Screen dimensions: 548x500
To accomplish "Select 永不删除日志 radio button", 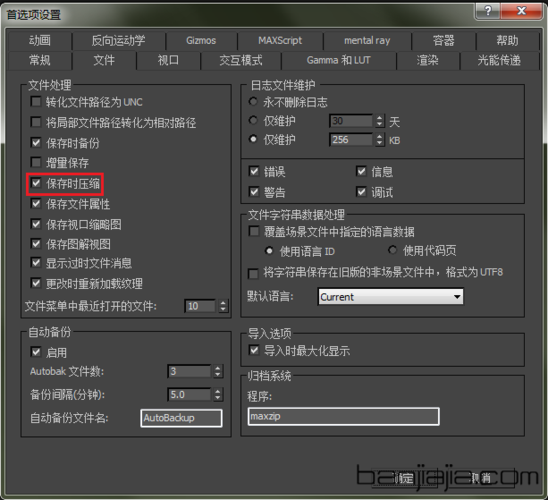I will pyautogui.click(x=253, y=102).
